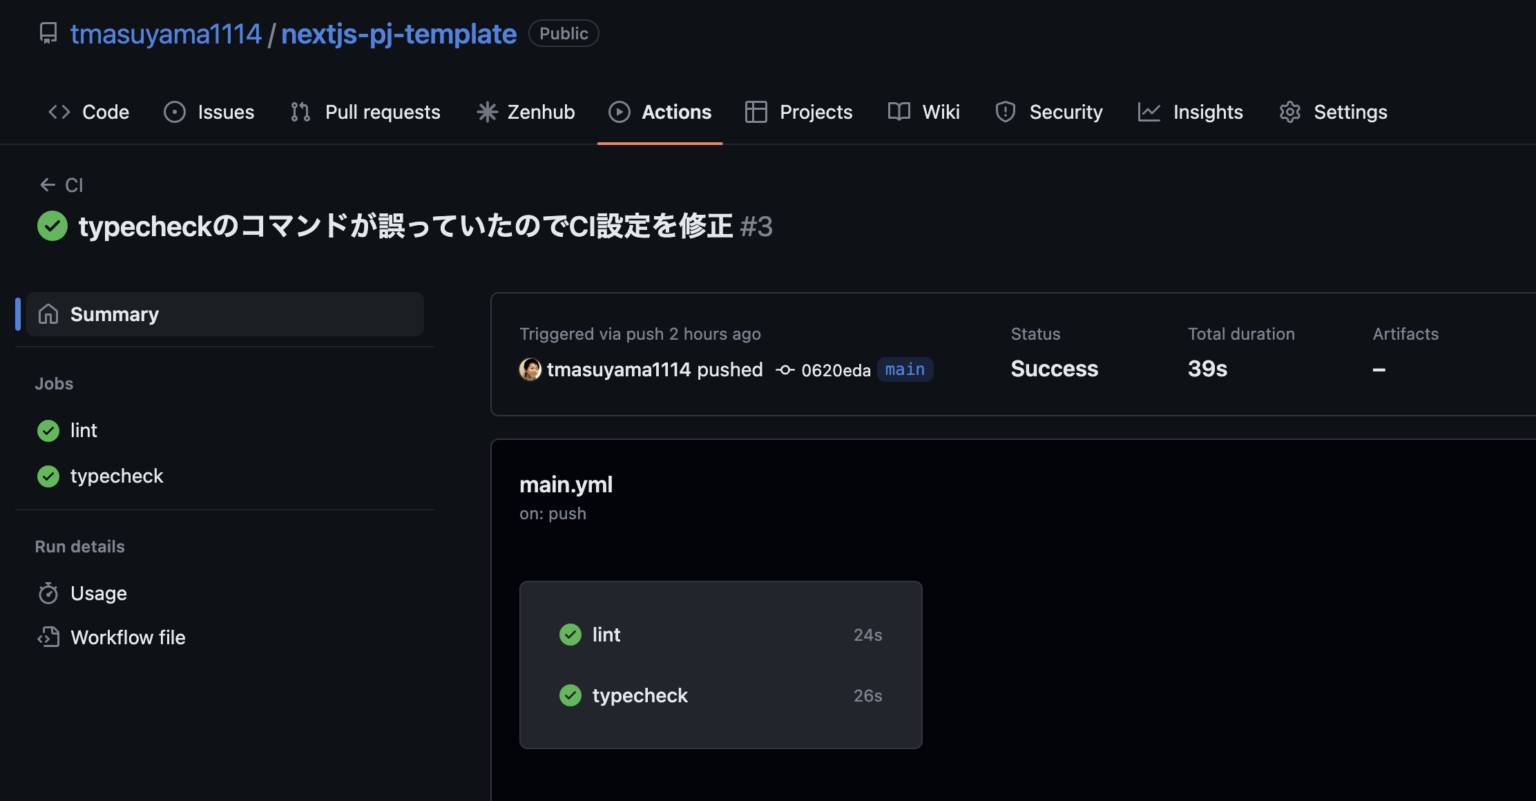Click the back arrow next to CI
The width and height of the screenshot is (1536, 801).
point(45,185)
